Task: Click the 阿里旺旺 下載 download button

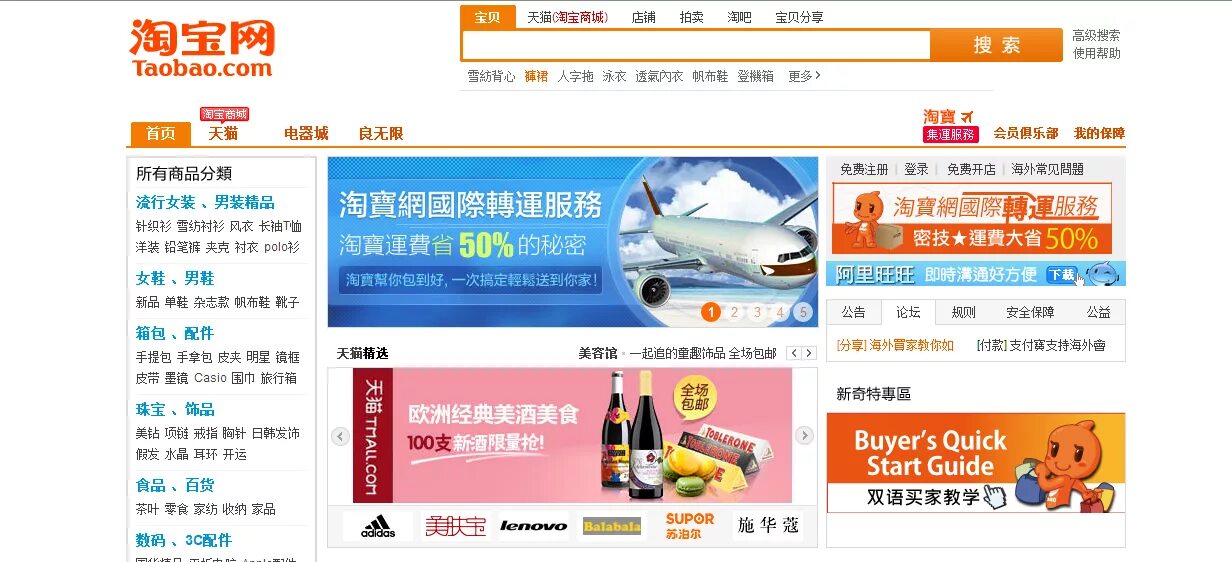Action: tap(1061, 274)
